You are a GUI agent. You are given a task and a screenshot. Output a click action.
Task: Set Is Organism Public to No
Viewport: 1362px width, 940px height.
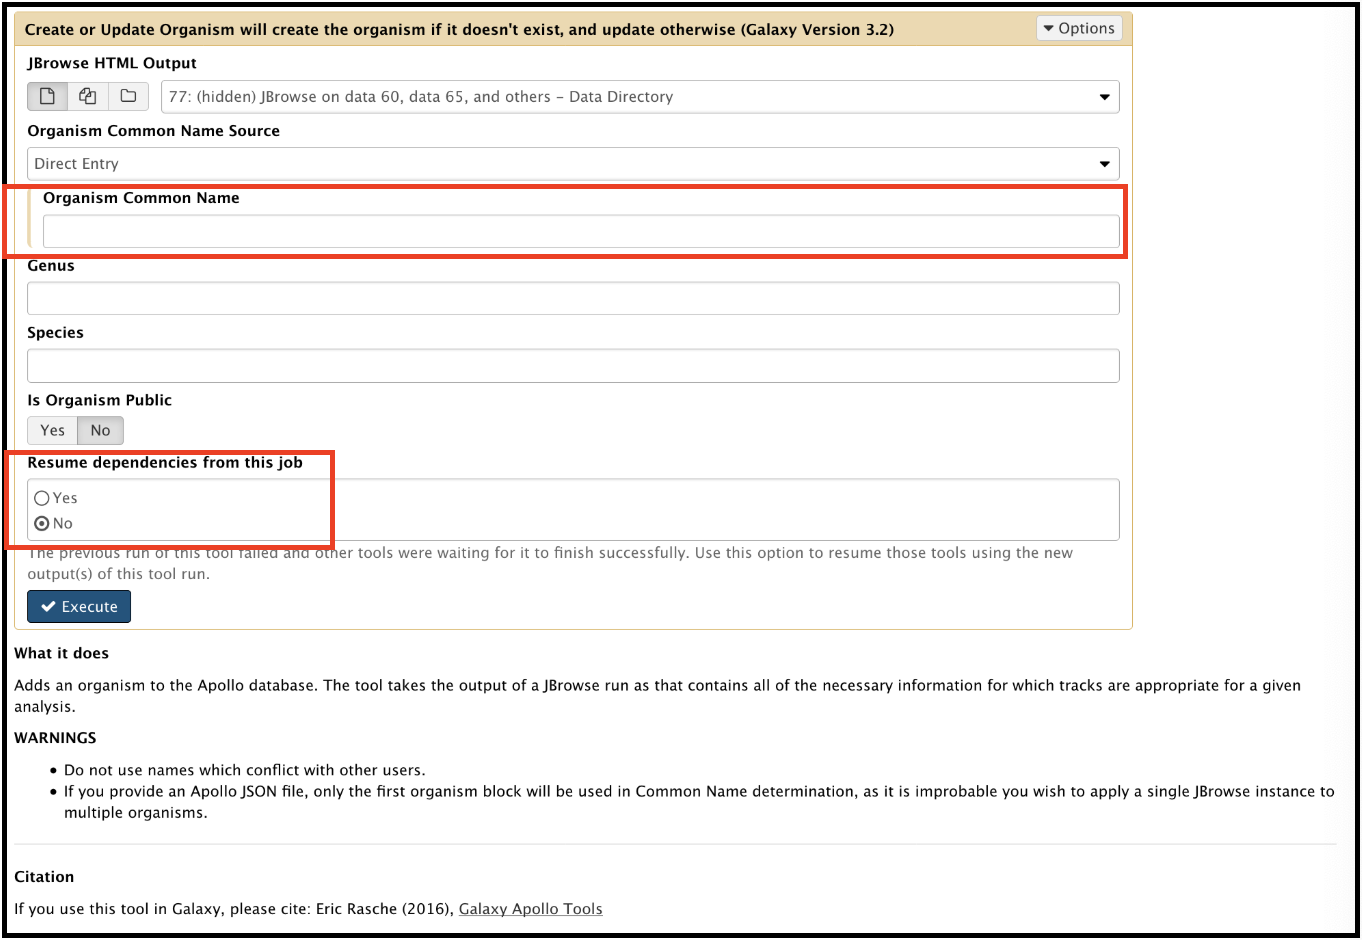coord(100,430)
